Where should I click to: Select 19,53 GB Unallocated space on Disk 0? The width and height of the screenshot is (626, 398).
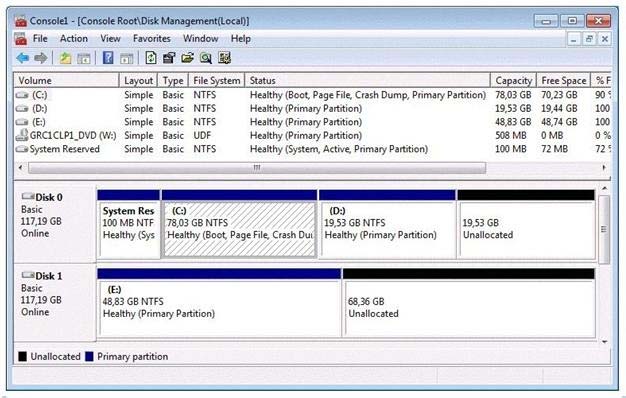pos(526,224)
